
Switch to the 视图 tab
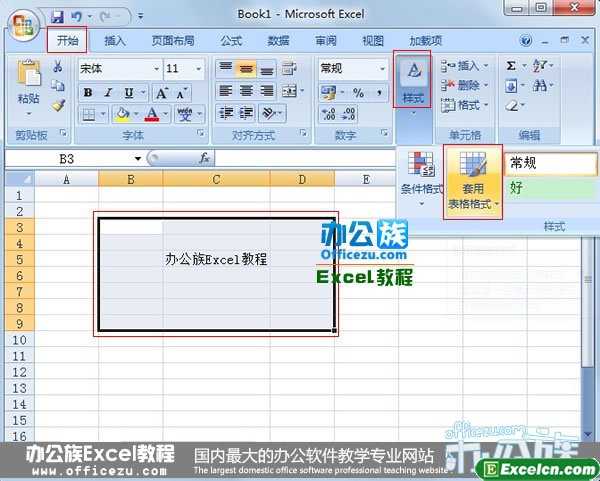(x=373, y=40)
